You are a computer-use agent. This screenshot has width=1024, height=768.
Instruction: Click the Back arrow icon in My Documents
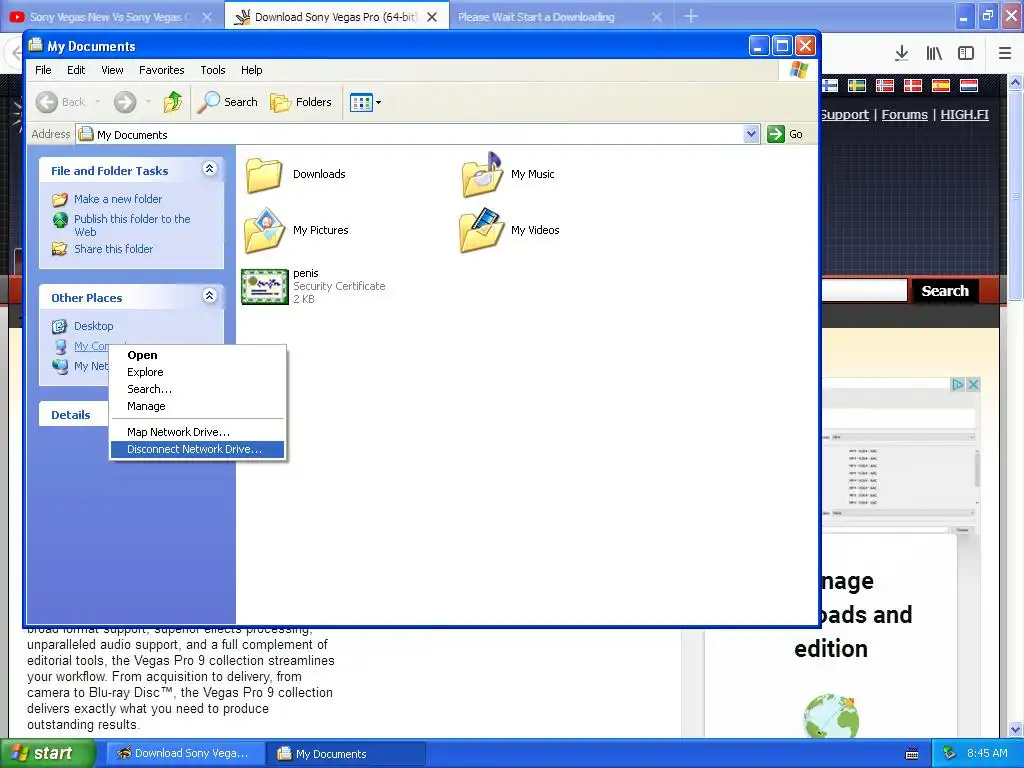(47, 102)
